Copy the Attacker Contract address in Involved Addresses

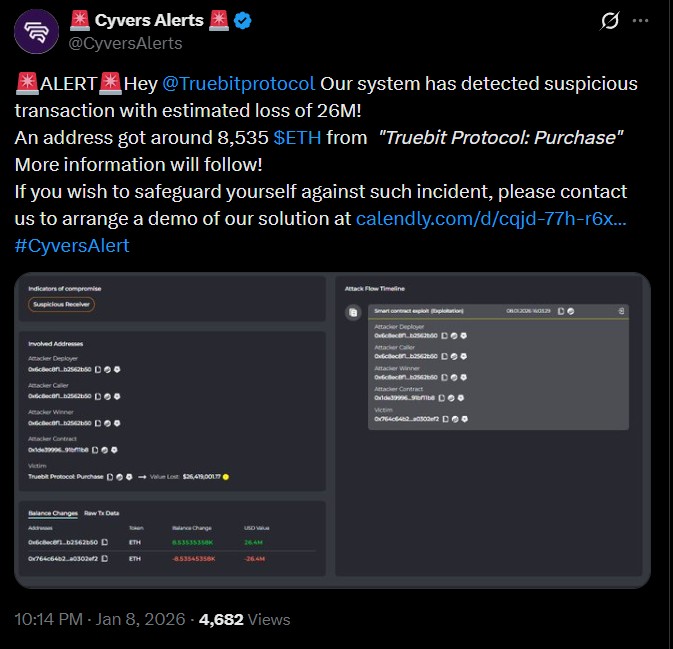point(96,449)
